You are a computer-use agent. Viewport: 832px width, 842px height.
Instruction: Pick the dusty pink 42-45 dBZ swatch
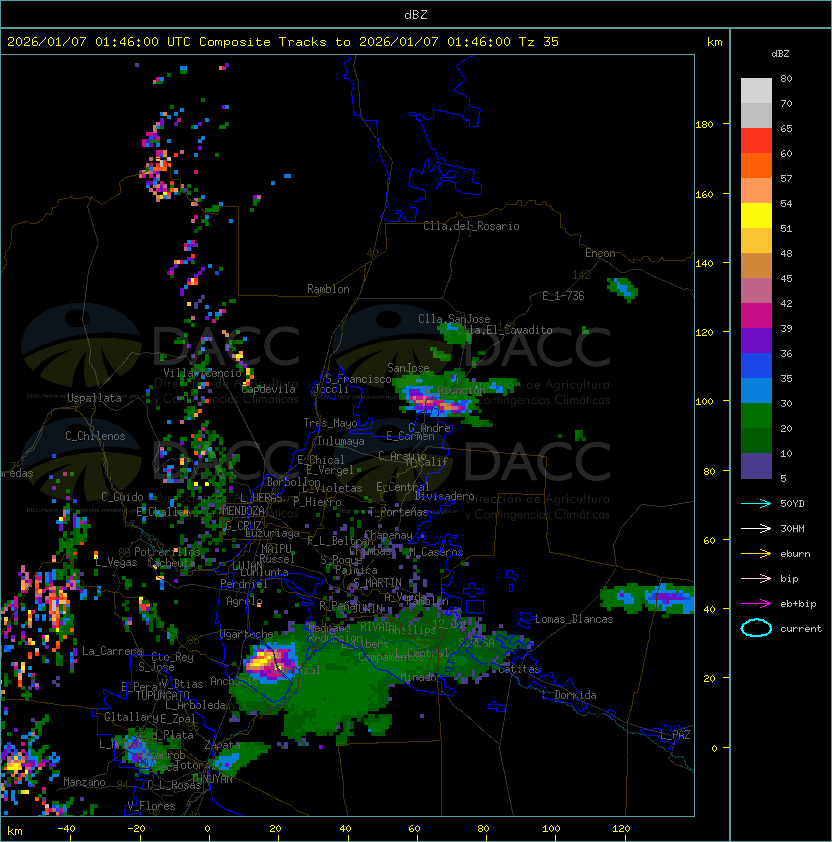pos(756,291)
